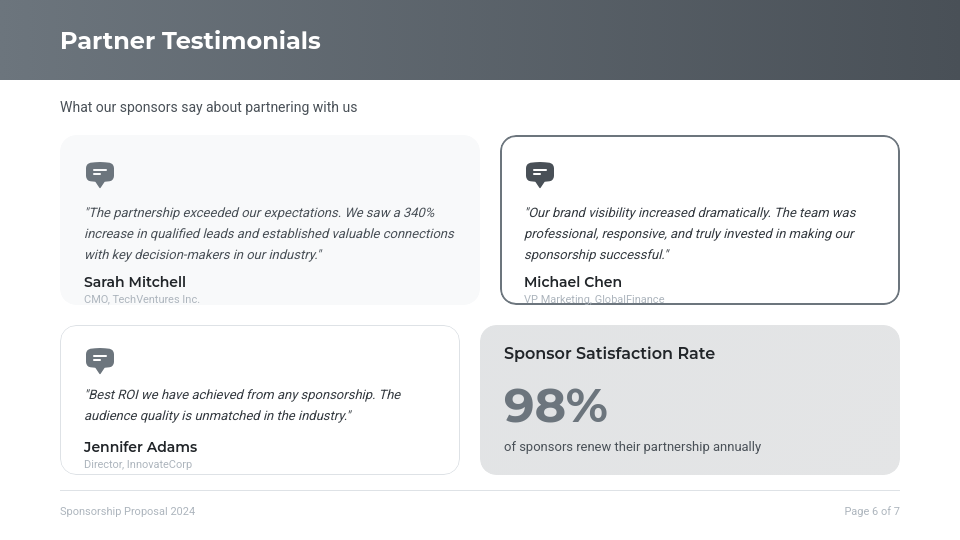This screenshot has height=540, width=960.
Task: Click the Page 6 of 7 indicator
Action: (871, 511)
